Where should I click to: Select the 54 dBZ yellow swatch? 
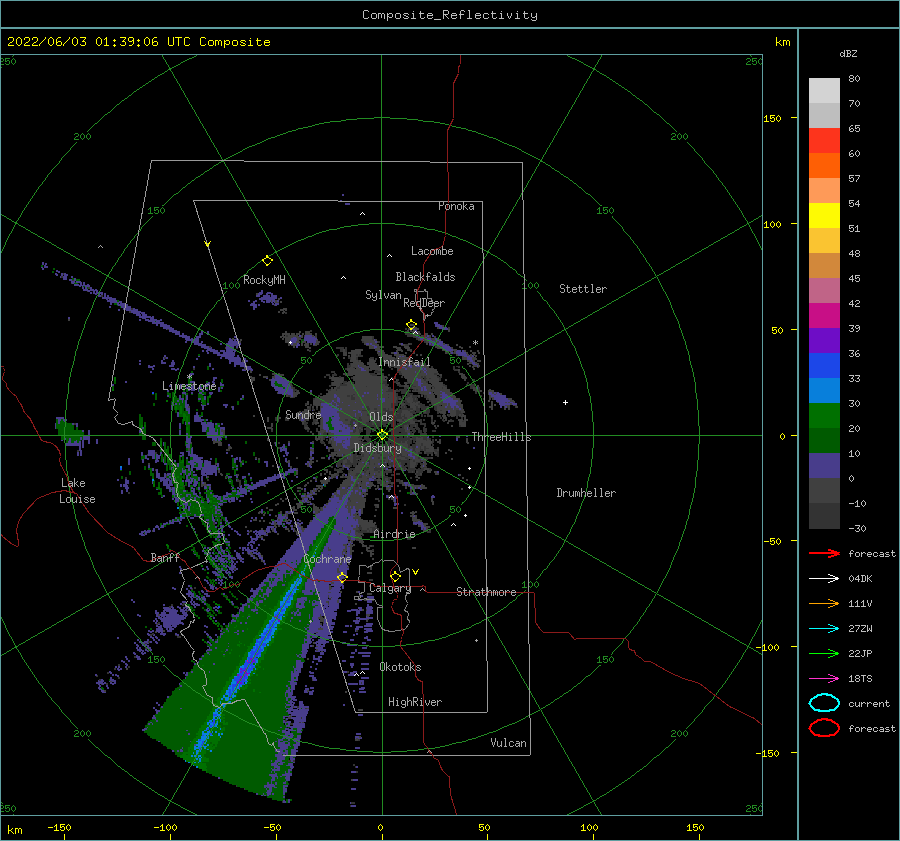[x=824, y=216]
